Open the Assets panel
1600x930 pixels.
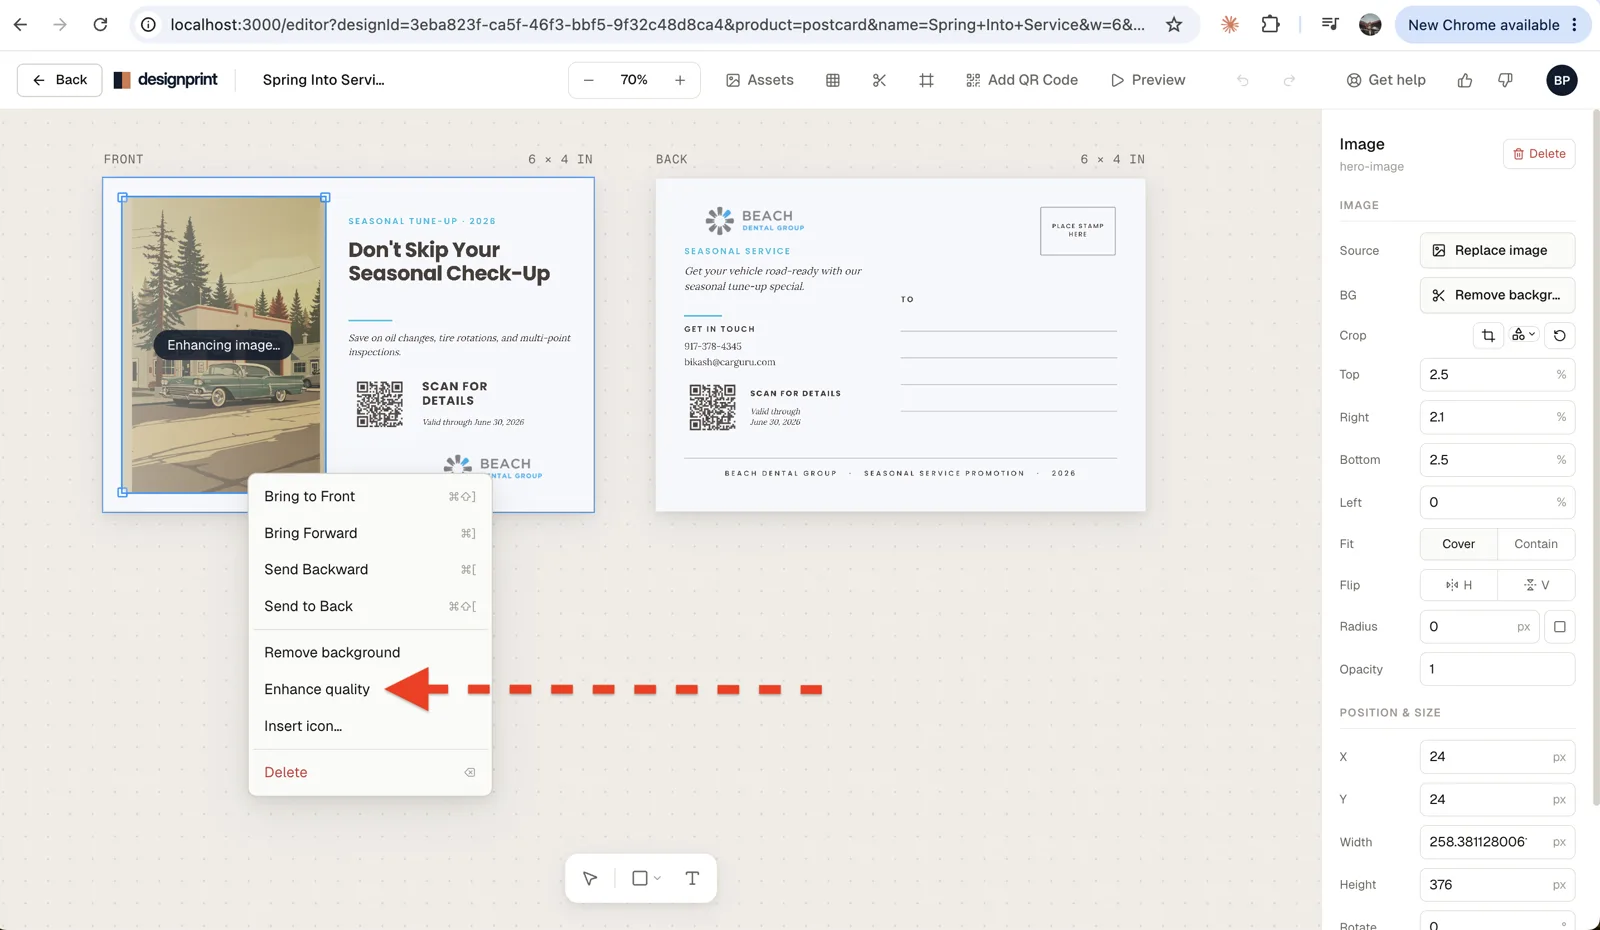760,80
